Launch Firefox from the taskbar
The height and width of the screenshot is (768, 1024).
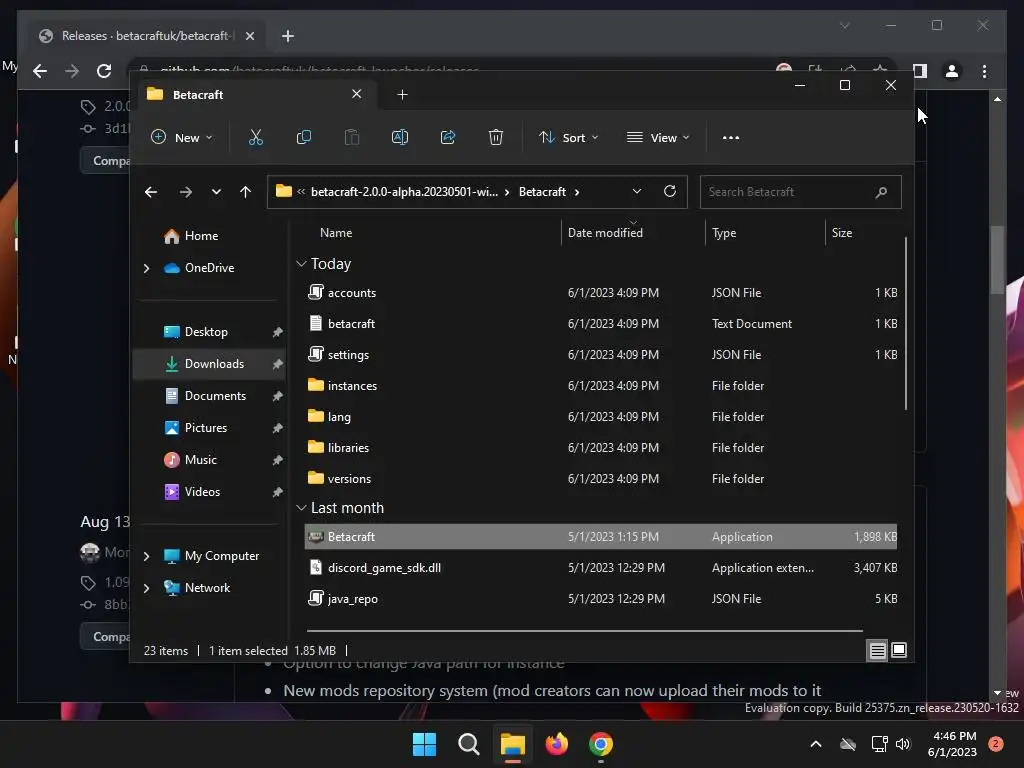(x=556, y=744)
